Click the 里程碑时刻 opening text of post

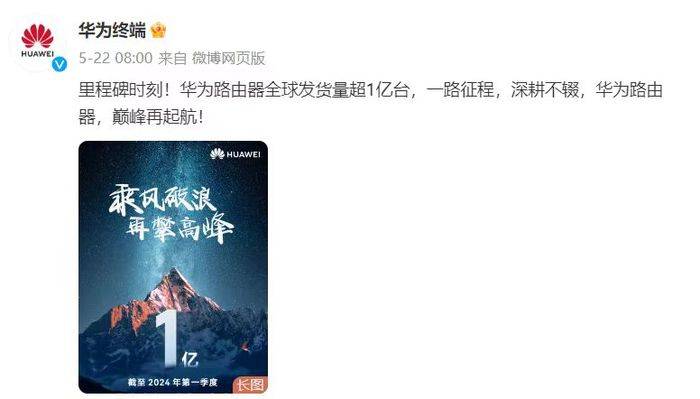coord(121,90)
